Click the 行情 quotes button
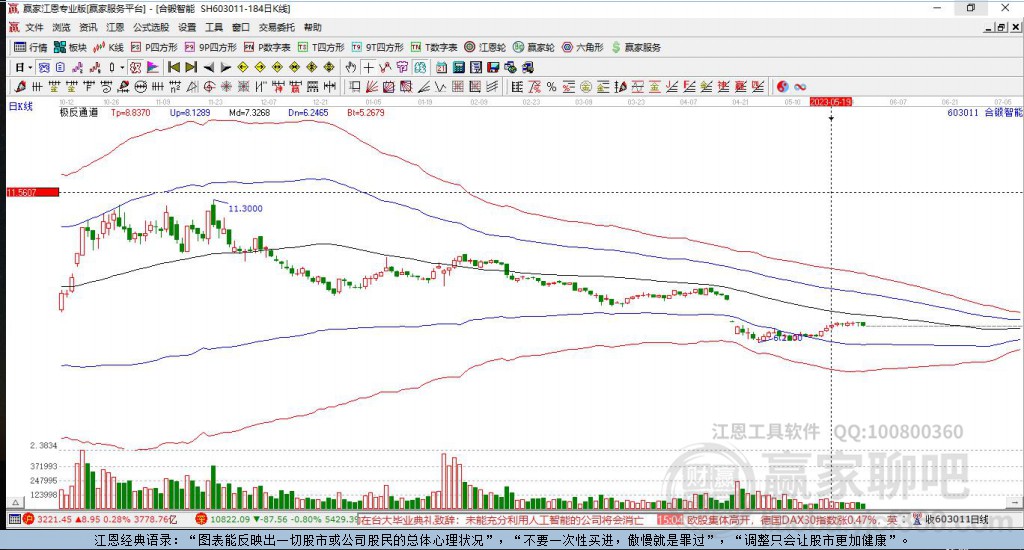The width and height of the screenshot is (1024, 550). [x=31, y=47]
